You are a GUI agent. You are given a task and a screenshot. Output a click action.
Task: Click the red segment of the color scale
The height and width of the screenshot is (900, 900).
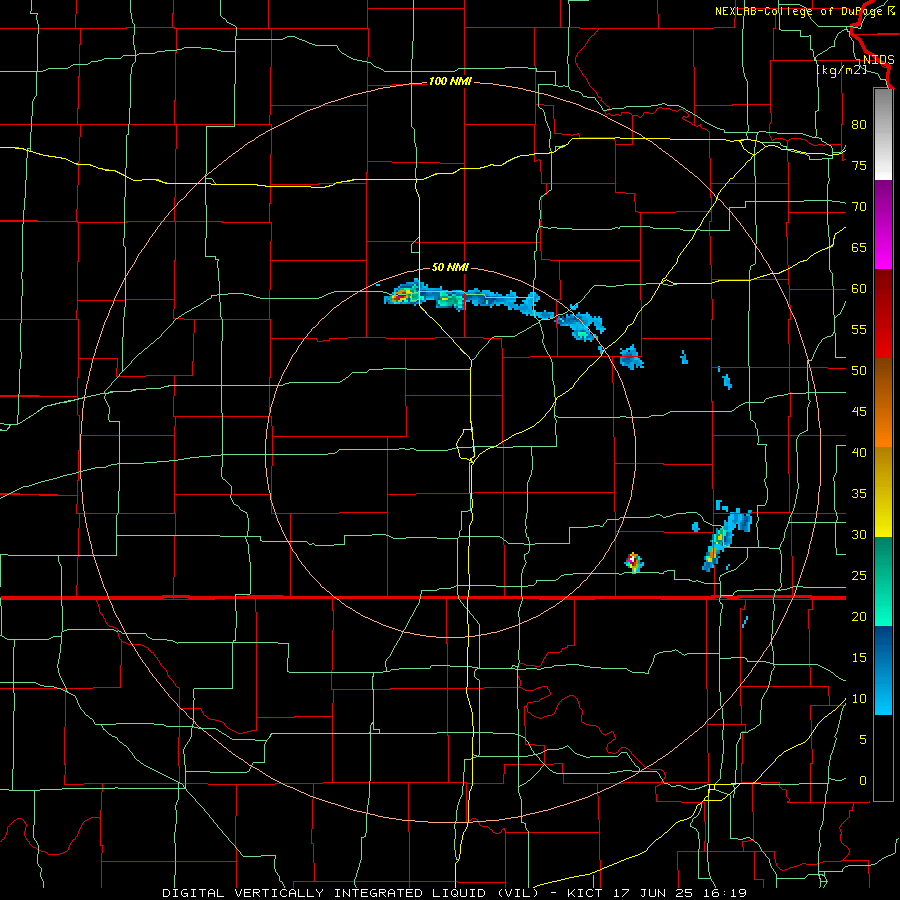pos(883,313)
